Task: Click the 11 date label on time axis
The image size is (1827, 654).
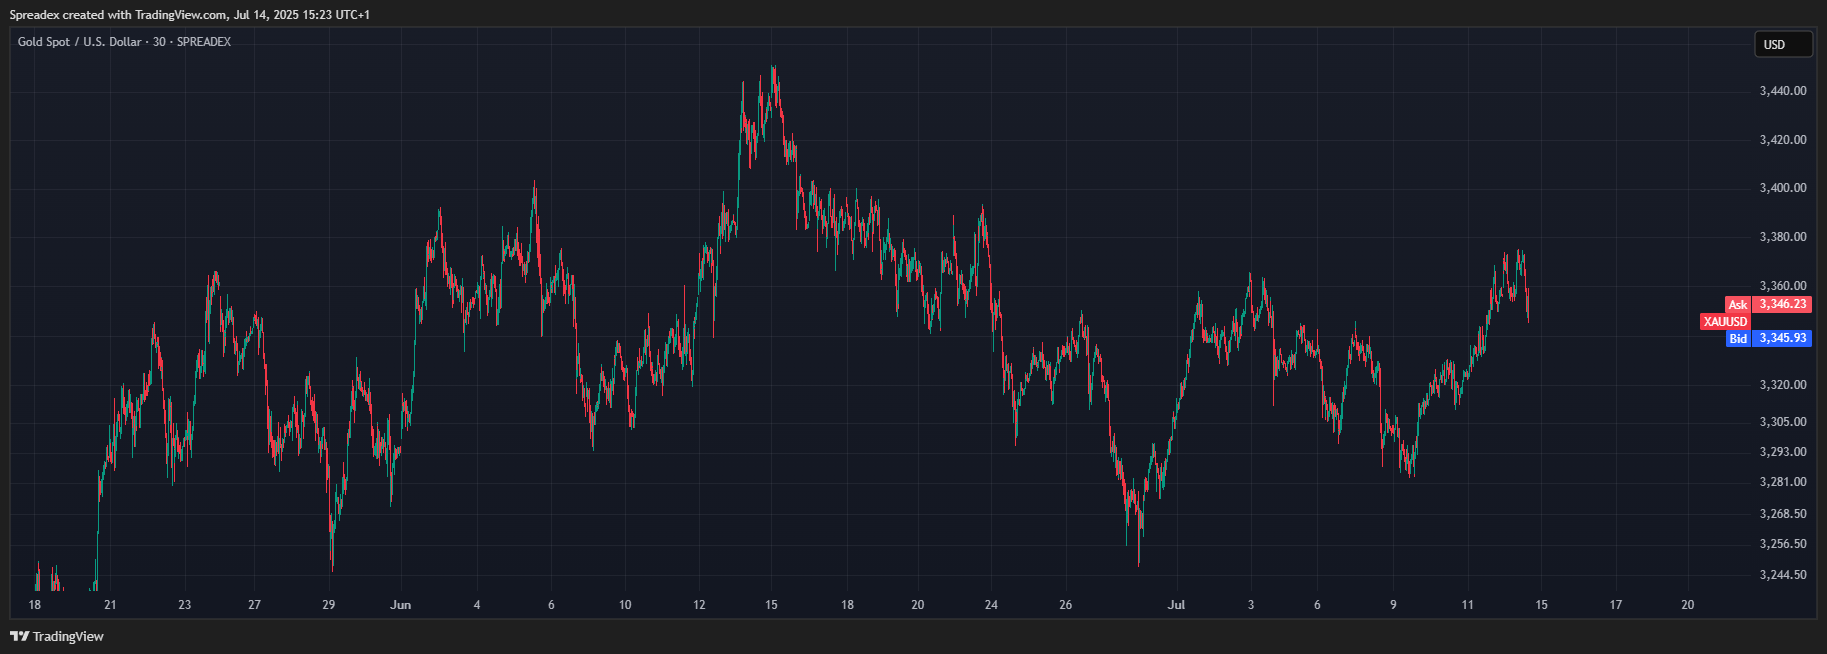Action: point(1468,605)
